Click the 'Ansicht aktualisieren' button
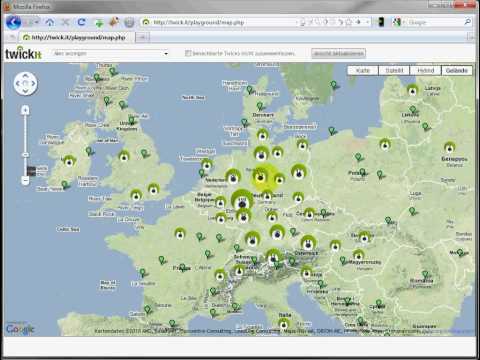 [338, 53]
